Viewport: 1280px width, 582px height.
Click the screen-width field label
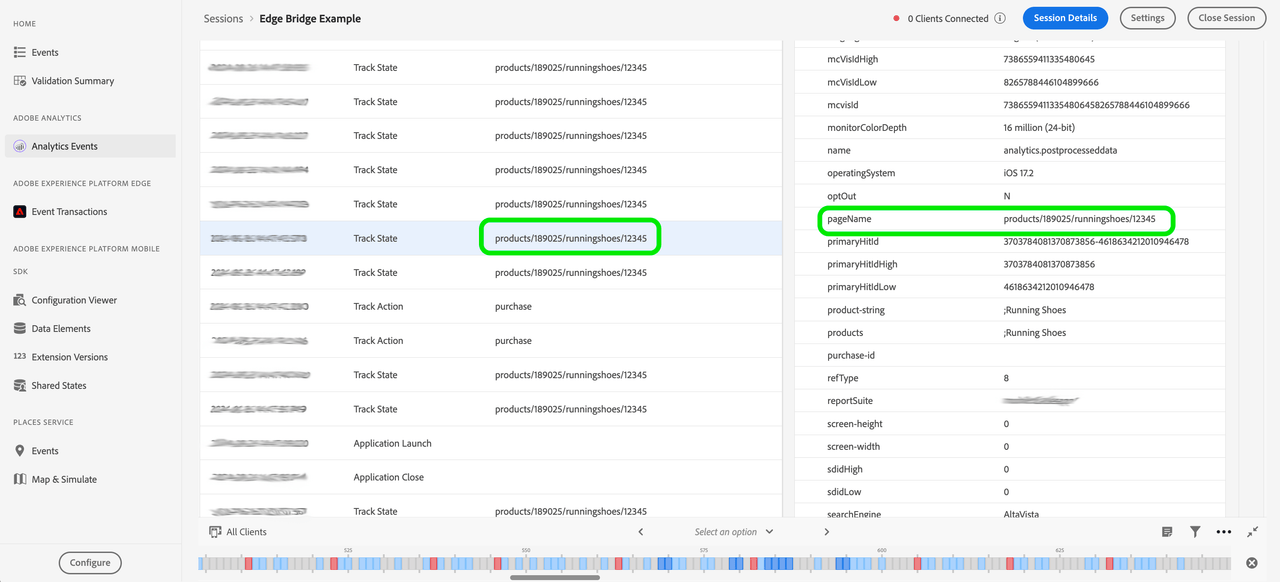click(x=854, y=447)
